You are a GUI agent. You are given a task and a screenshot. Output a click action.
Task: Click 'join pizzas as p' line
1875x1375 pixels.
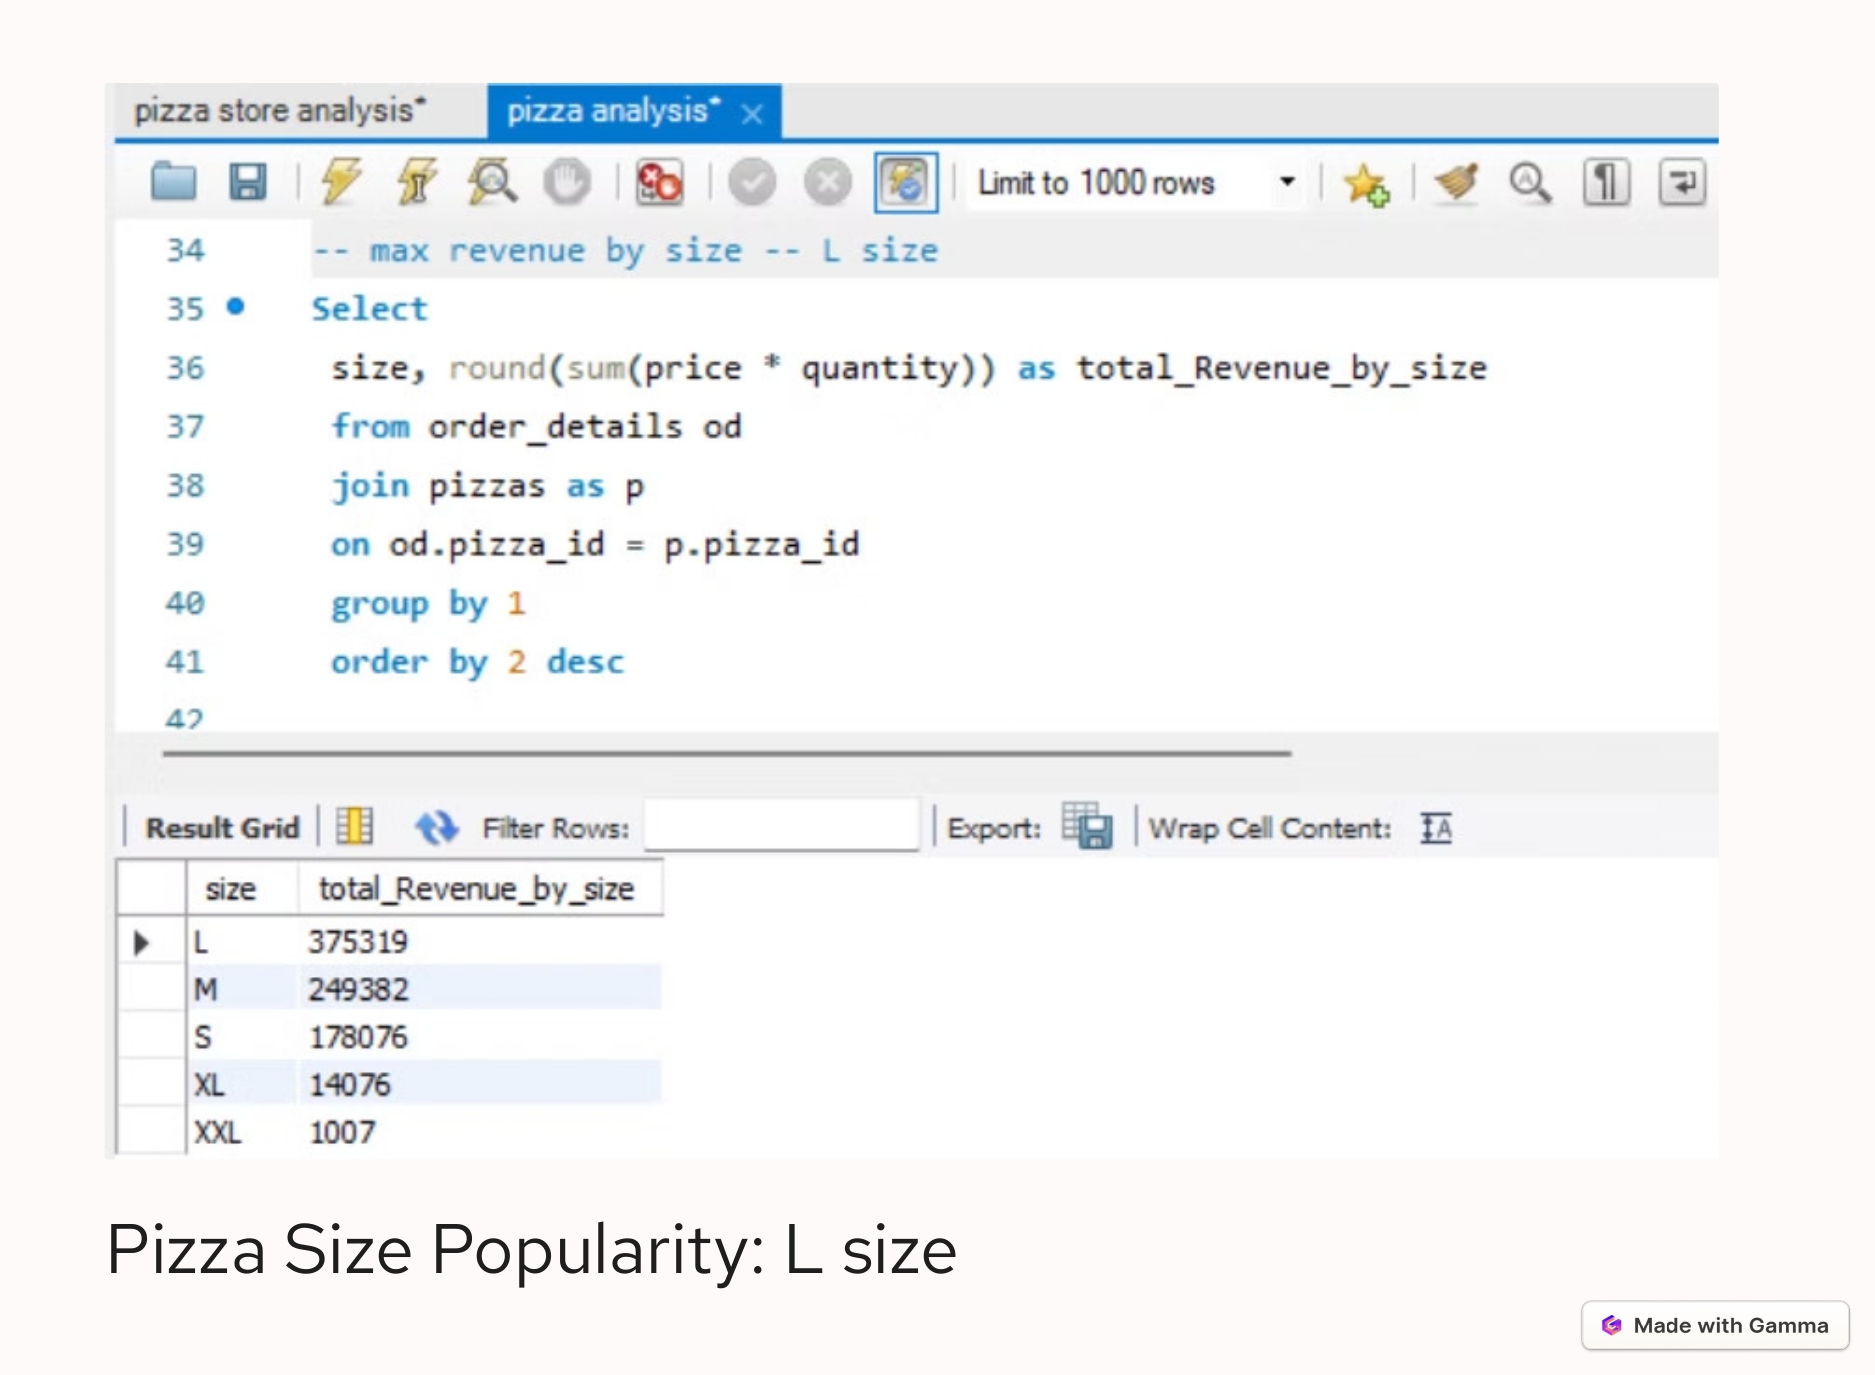point(488,486)
